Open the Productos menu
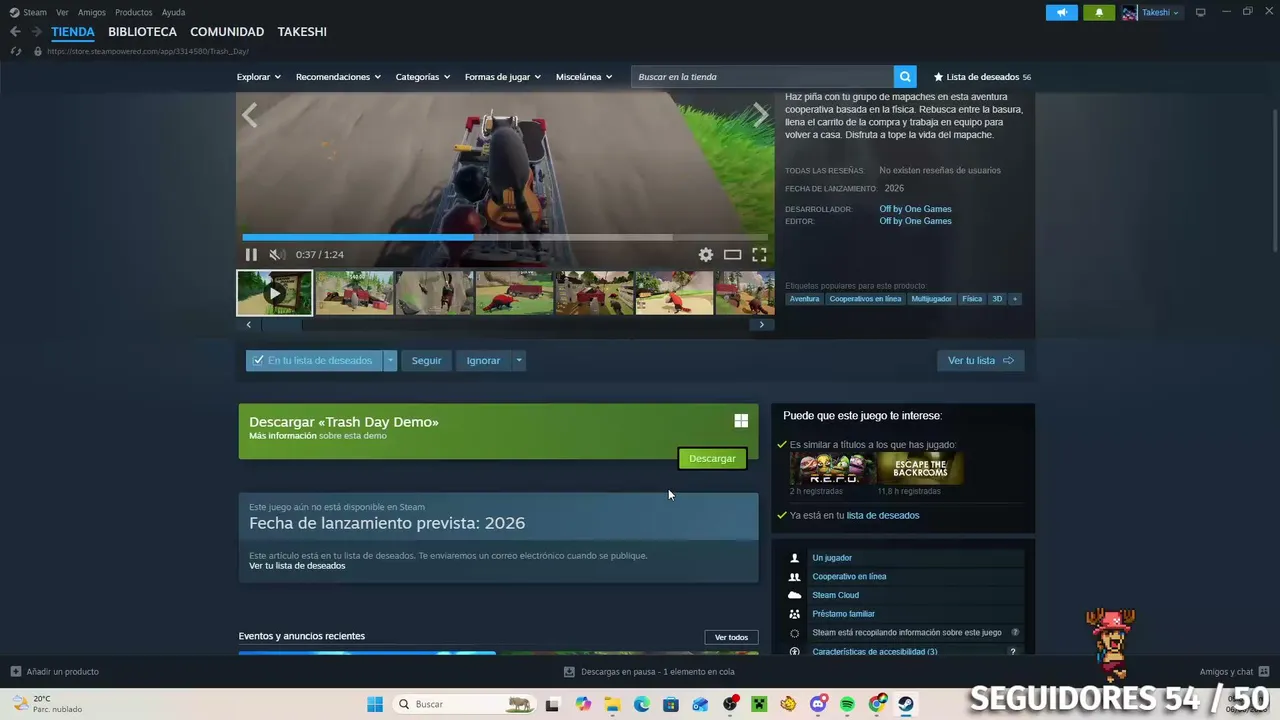Viewport: 1280px width, 720px height. tap(134, 12)
